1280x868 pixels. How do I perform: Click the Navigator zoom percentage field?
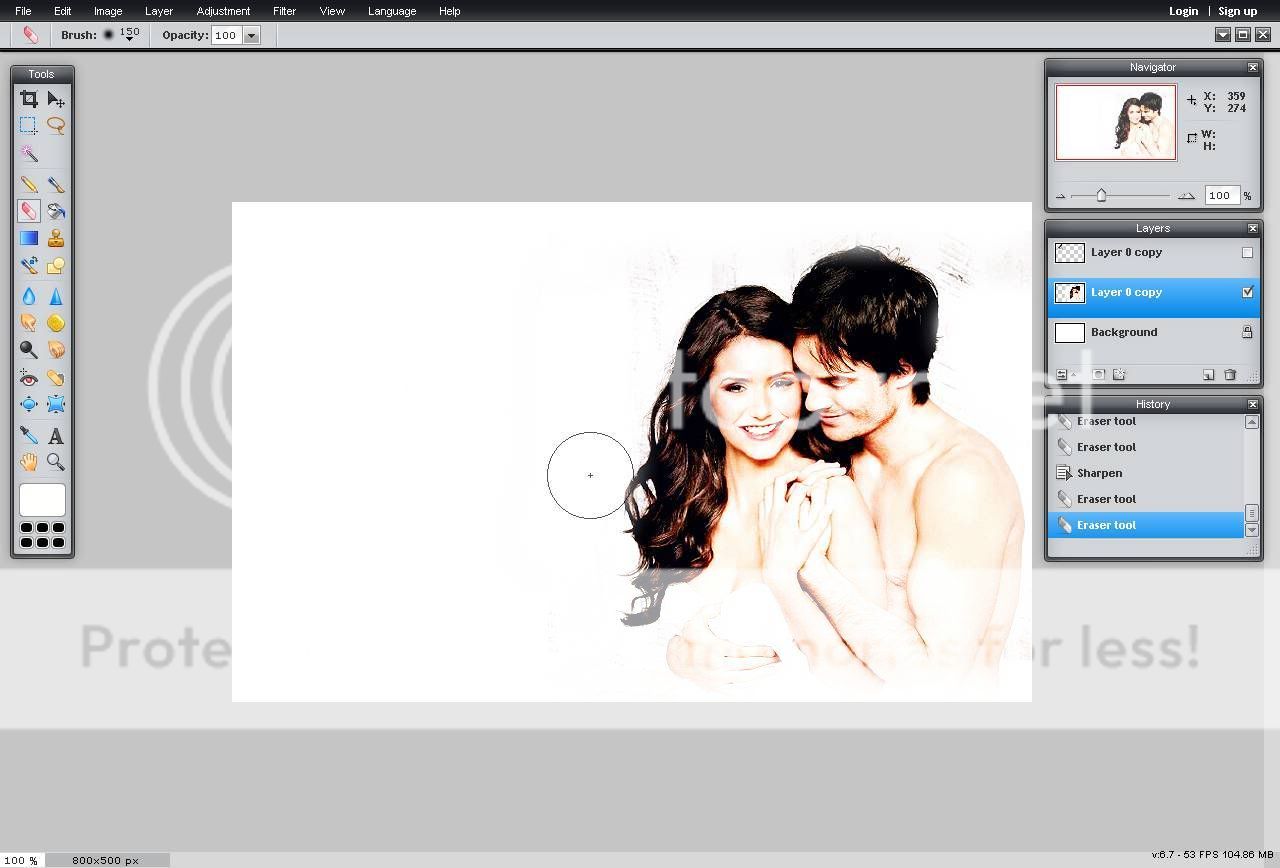[x=1221, y=195]
